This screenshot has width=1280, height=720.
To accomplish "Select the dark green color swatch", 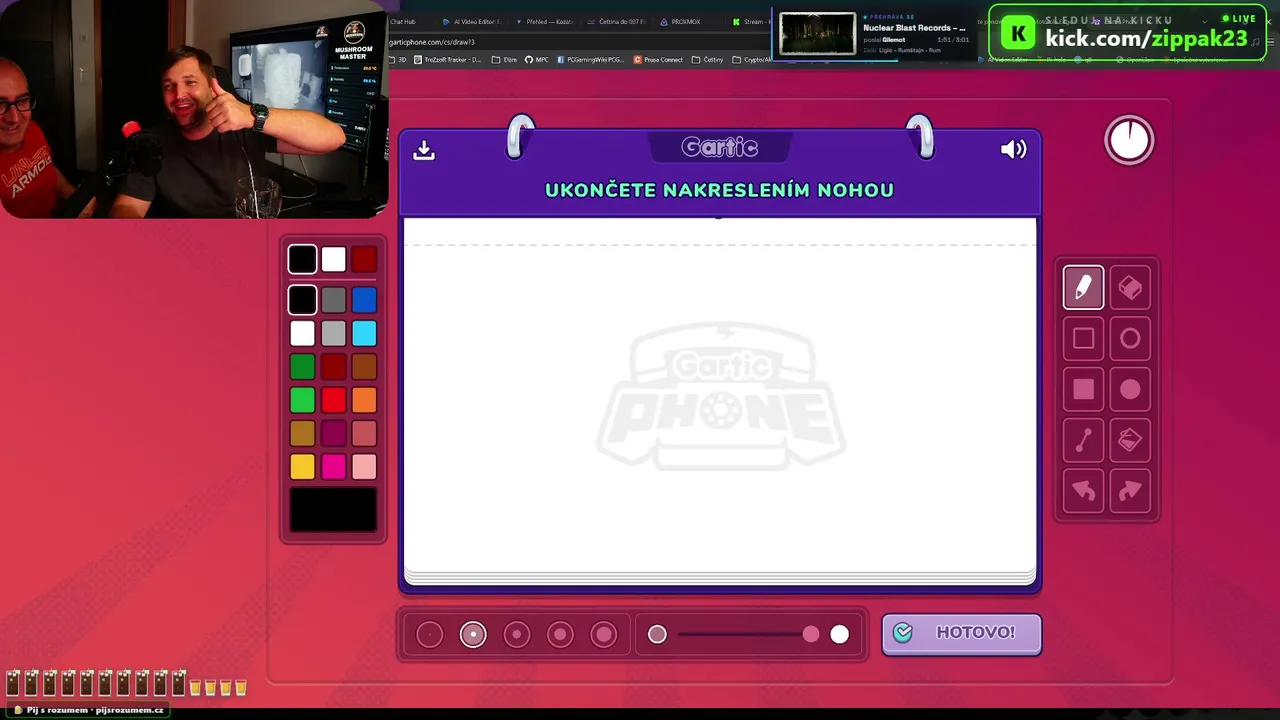I will pyautogui.click(x=302, y=367).
